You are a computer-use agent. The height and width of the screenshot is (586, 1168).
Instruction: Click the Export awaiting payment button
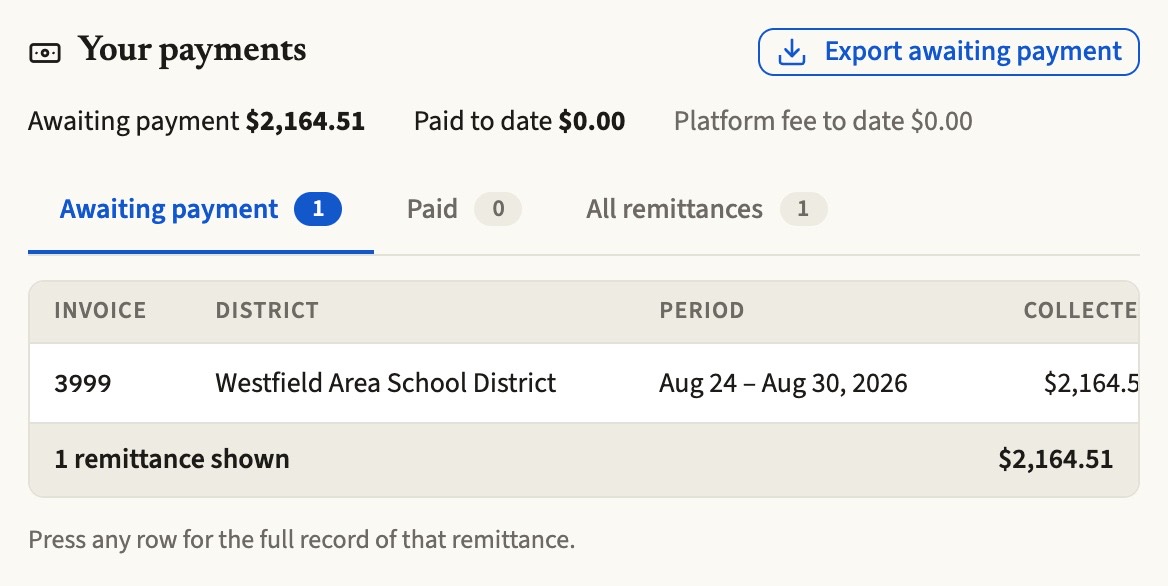pos(948,52)
